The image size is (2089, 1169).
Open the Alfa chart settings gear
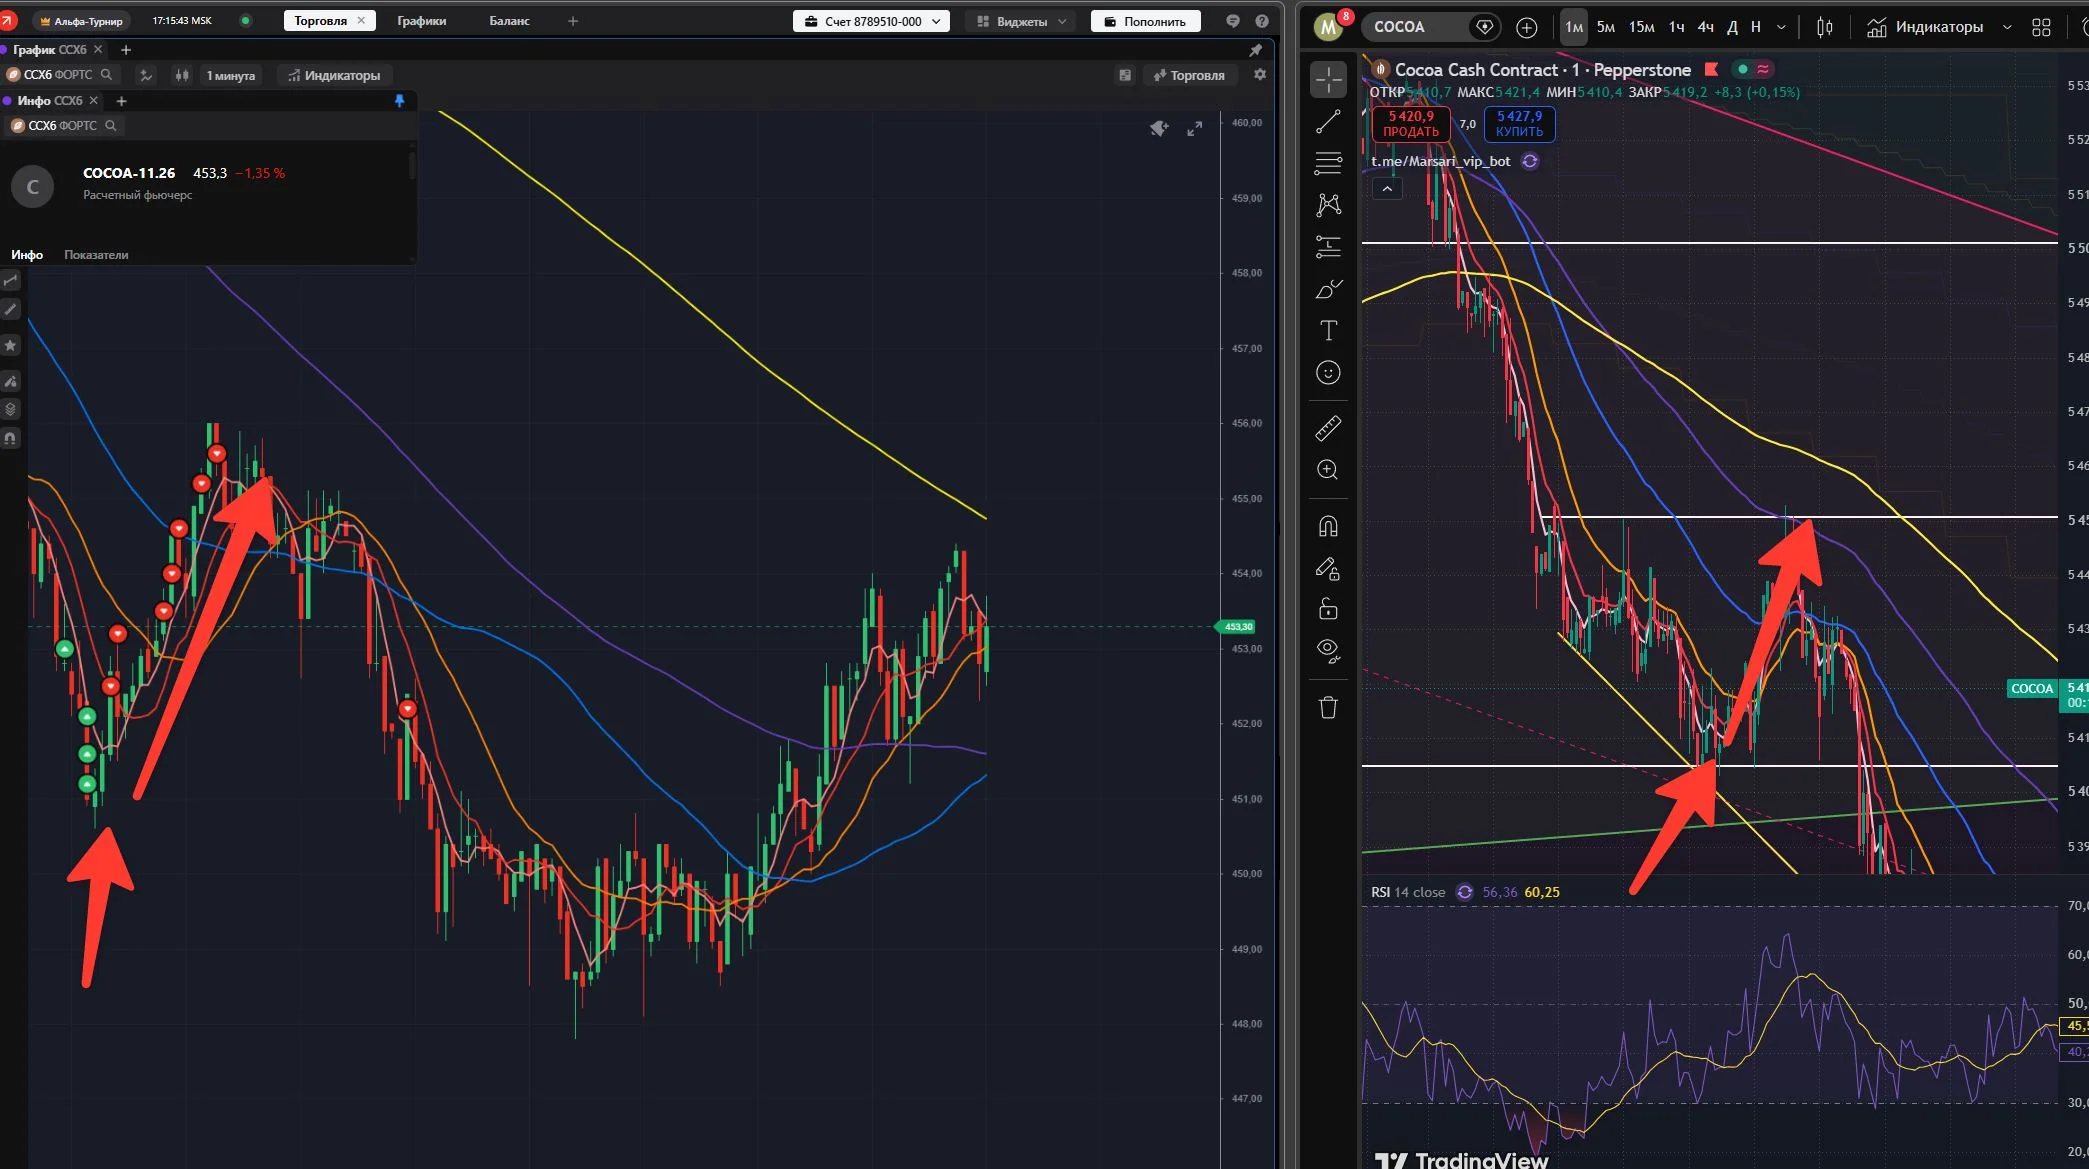(x=1260, y=75)
